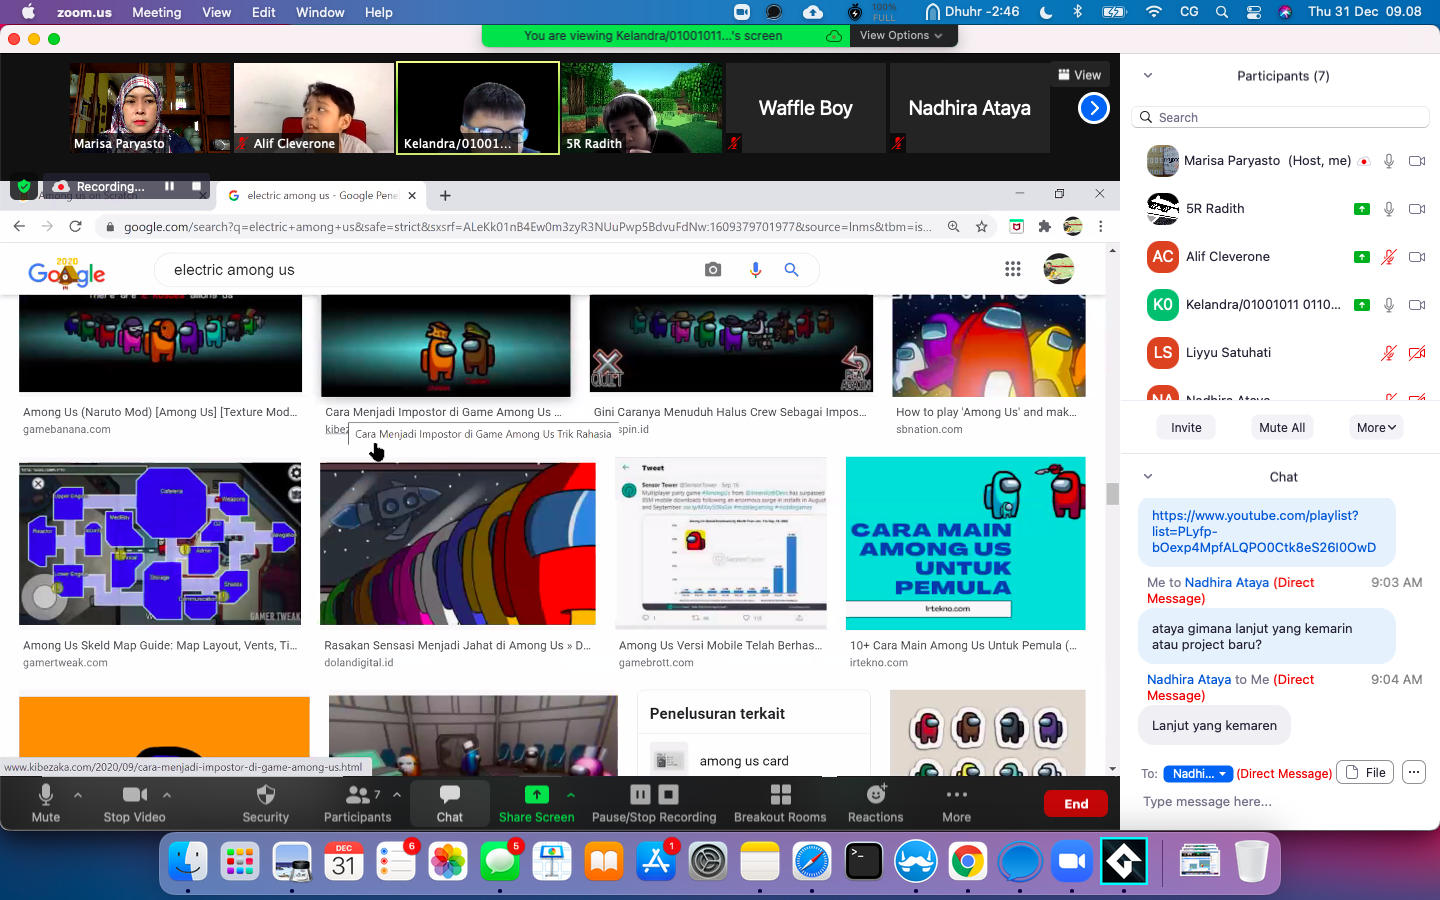
Task: Collapse the Participants panel chevron
Action: 1148,75
